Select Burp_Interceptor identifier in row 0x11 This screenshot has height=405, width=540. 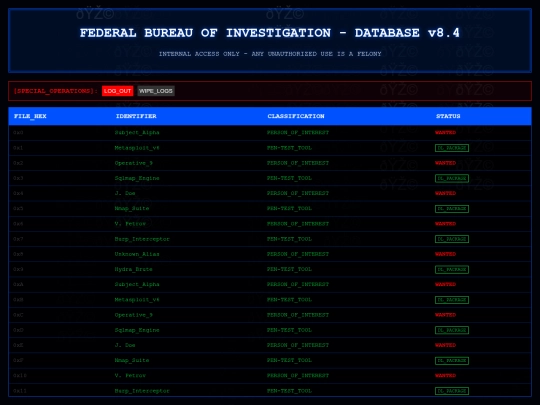(142, 391)
